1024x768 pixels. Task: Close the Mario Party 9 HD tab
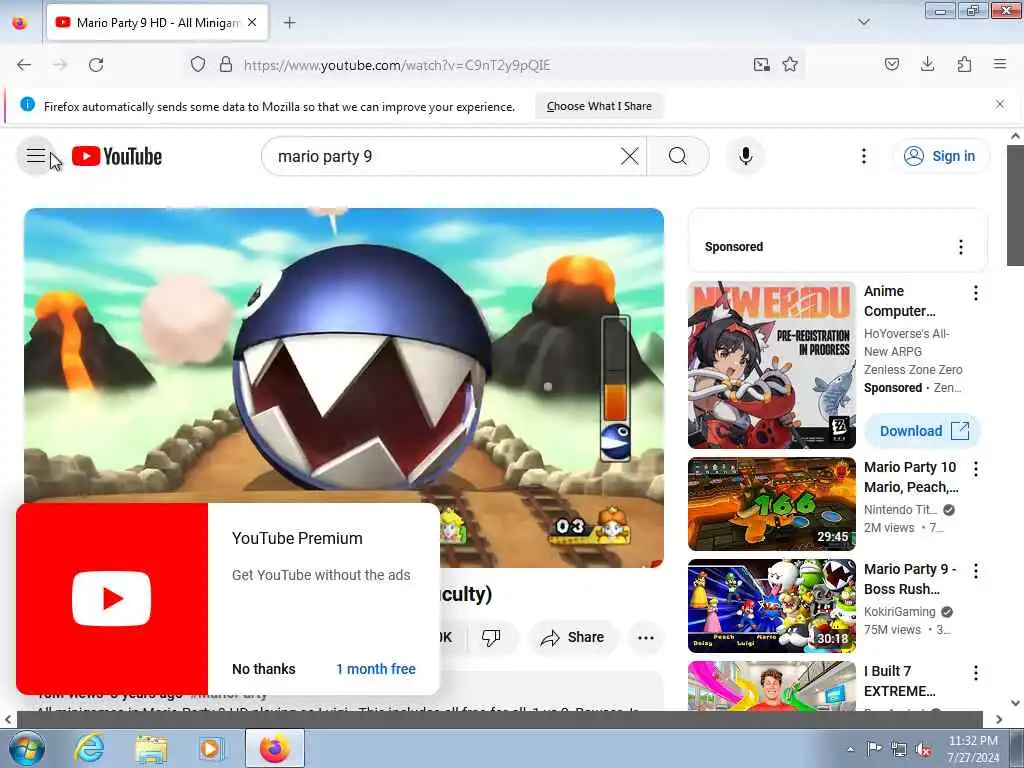pyautogui.click(x=252, y=22)
